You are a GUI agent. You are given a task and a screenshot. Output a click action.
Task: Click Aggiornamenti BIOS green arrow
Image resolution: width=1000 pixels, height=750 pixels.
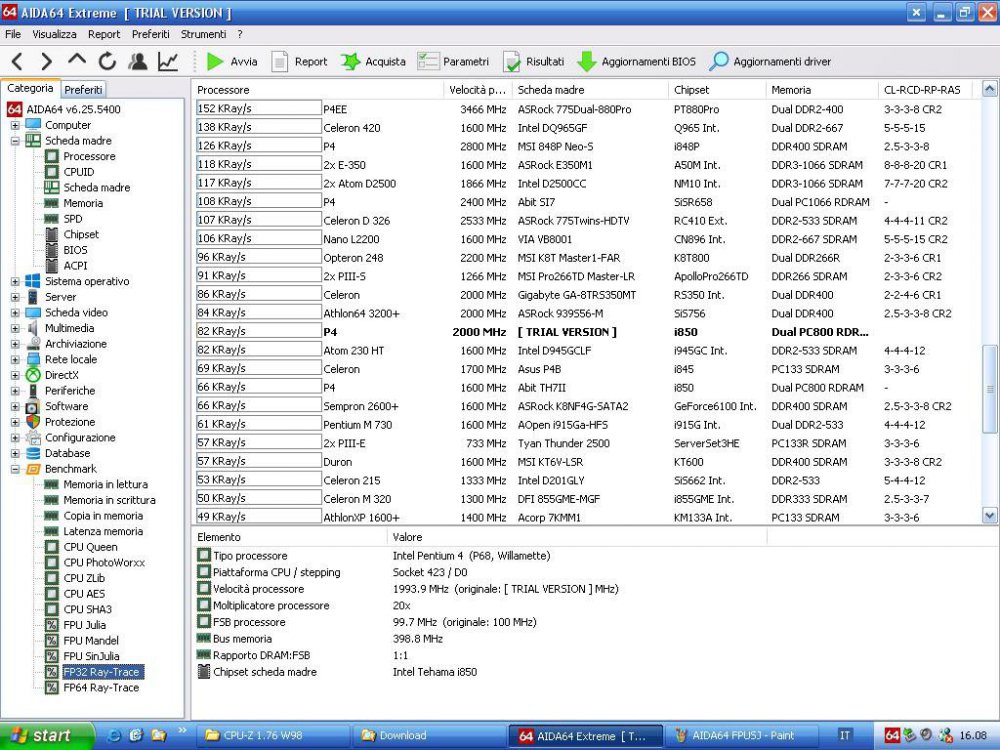click(587, 61)
